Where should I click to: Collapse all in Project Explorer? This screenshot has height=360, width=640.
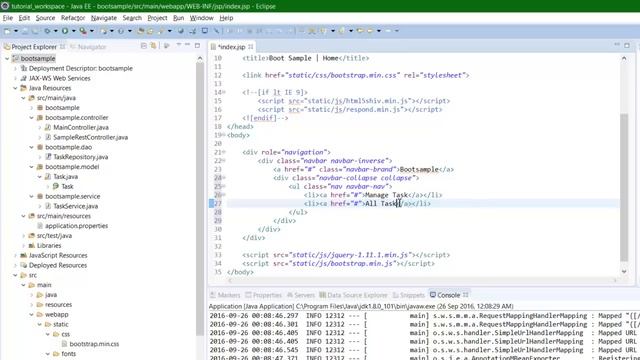click(x=144, y=46)
